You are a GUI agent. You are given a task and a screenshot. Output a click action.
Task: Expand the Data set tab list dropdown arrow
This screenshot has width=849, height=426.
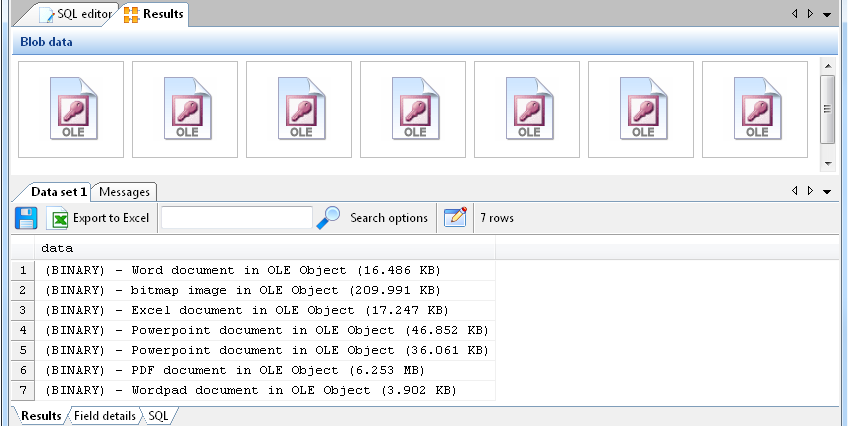[x=827, y=191]
